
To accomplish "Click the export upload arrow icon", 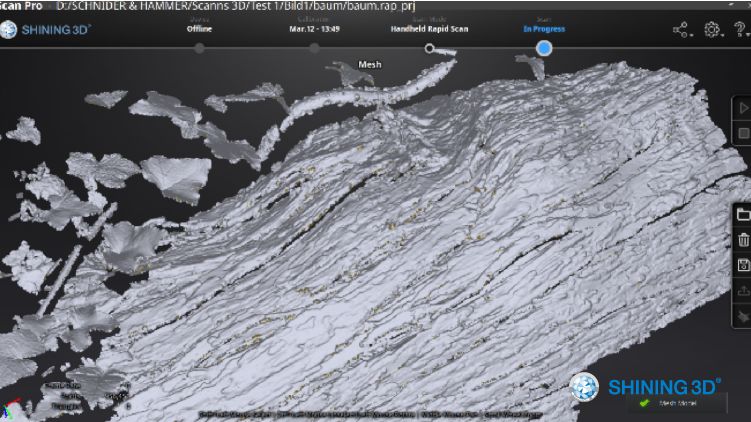I will pyautogui.click(x=743, y=290).
